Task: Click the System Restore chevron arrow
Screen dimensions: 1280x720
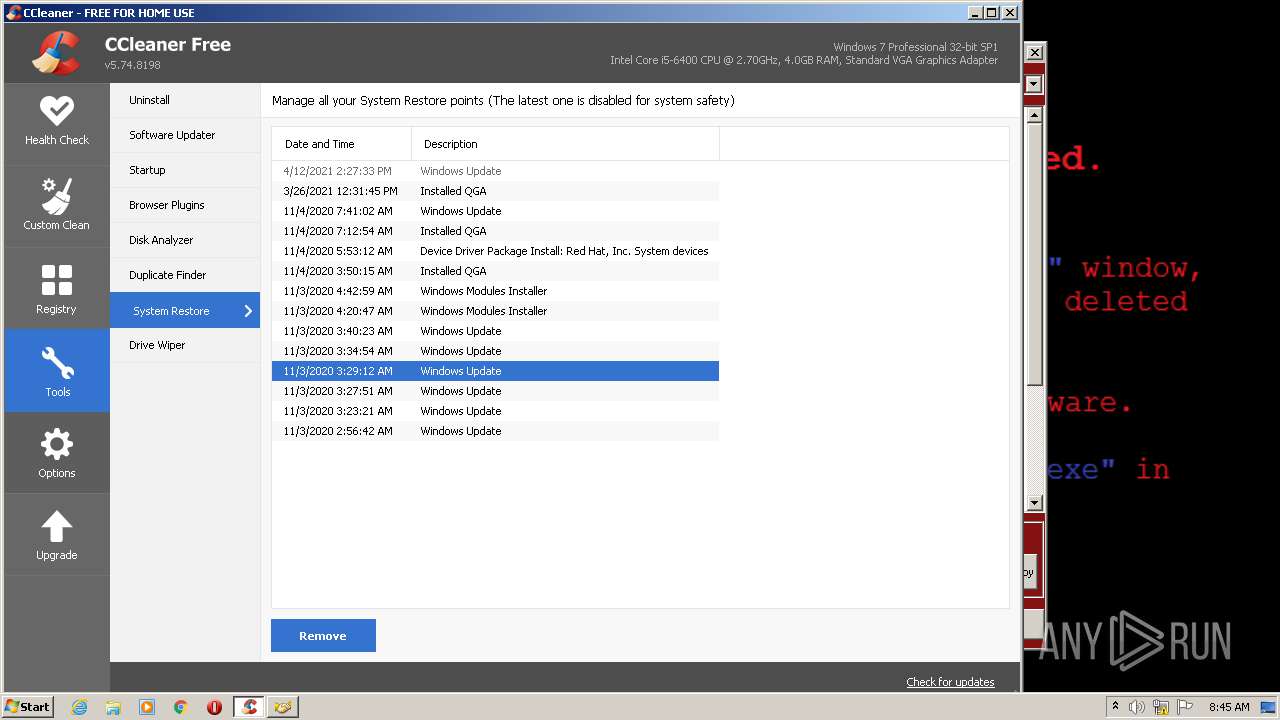Action: [x=248, y=311]
